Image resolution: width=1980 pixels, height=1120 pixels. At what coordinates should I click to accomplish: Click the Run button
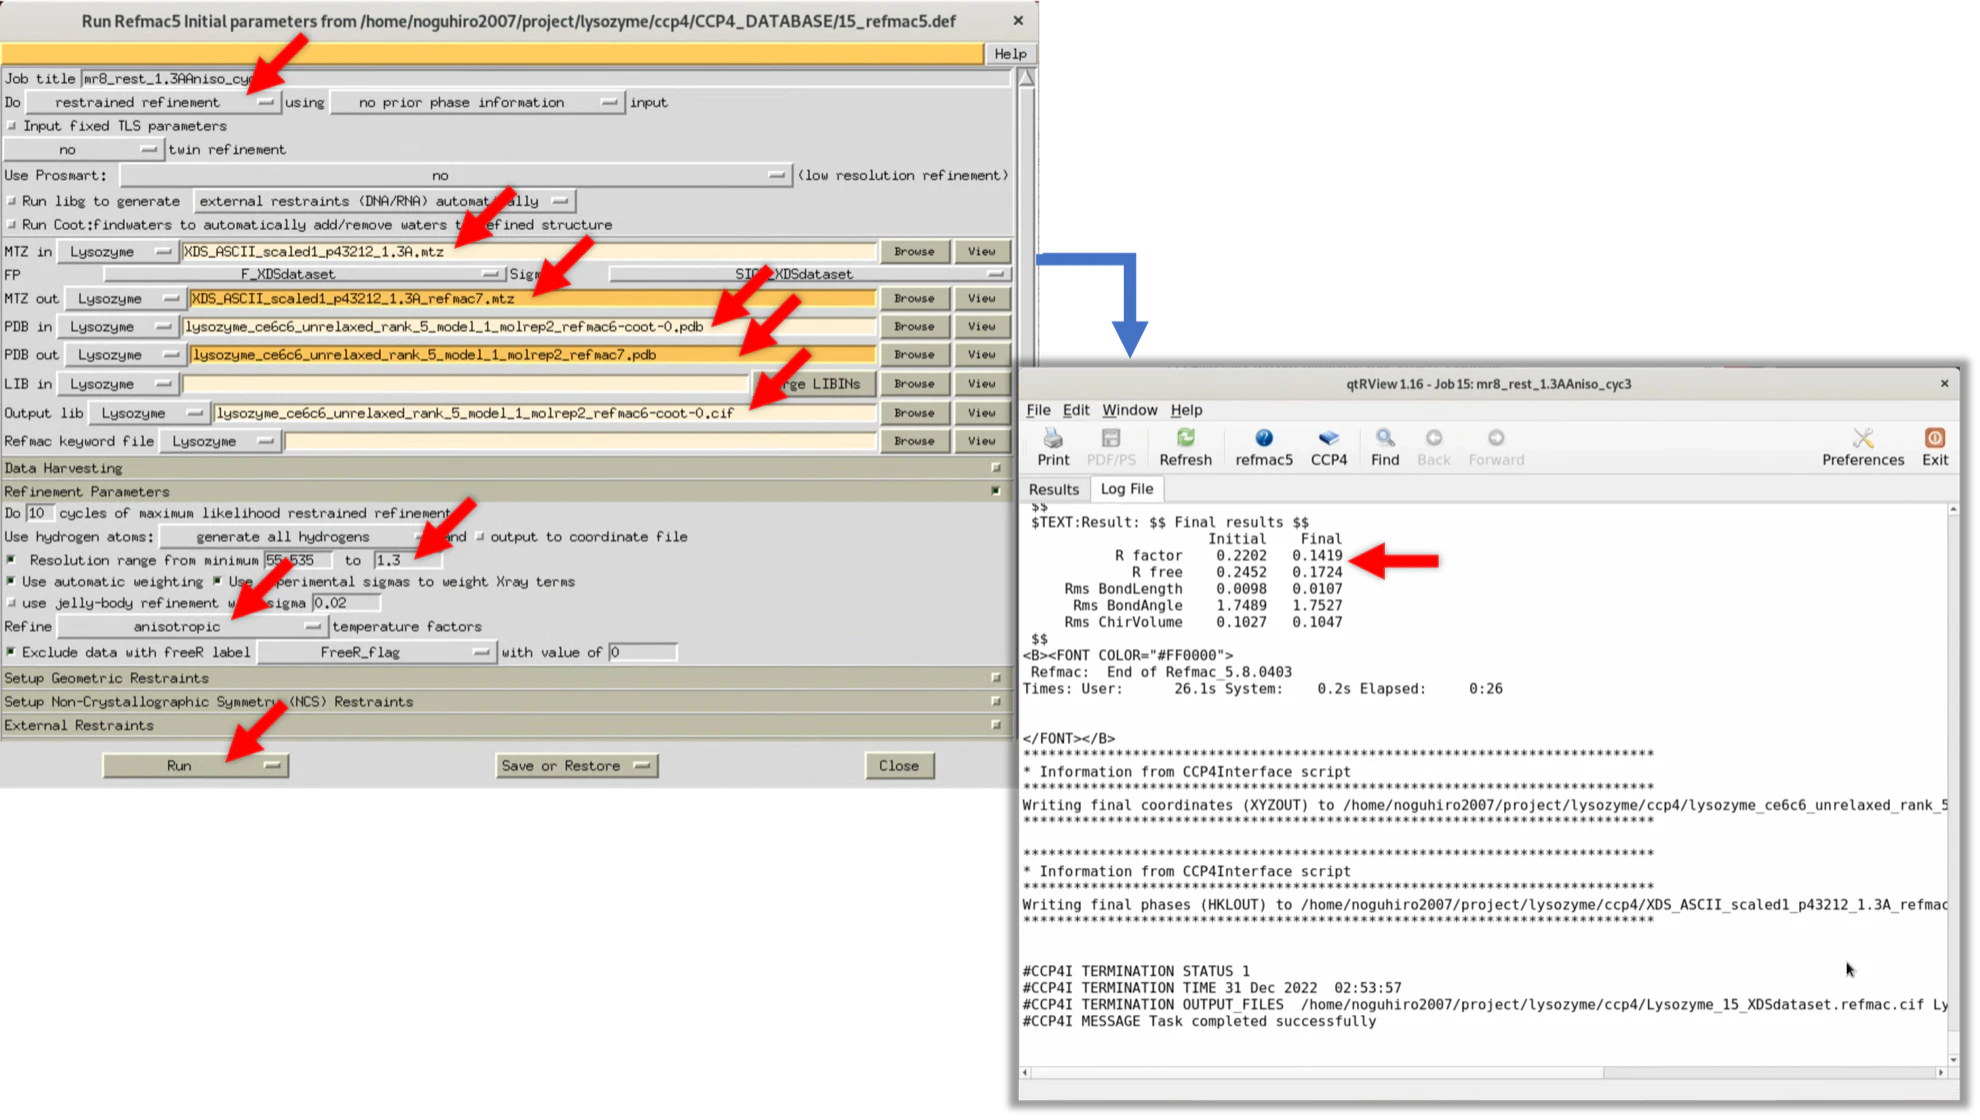pos(195,766)
